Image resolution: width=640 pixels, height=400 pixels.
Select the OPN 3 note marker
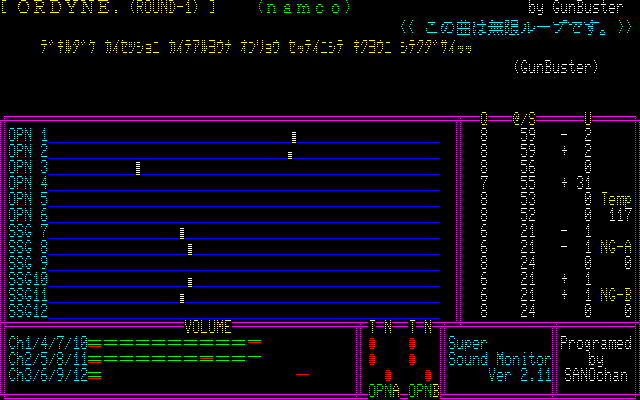pyautogui.click(x=138, y=168)
